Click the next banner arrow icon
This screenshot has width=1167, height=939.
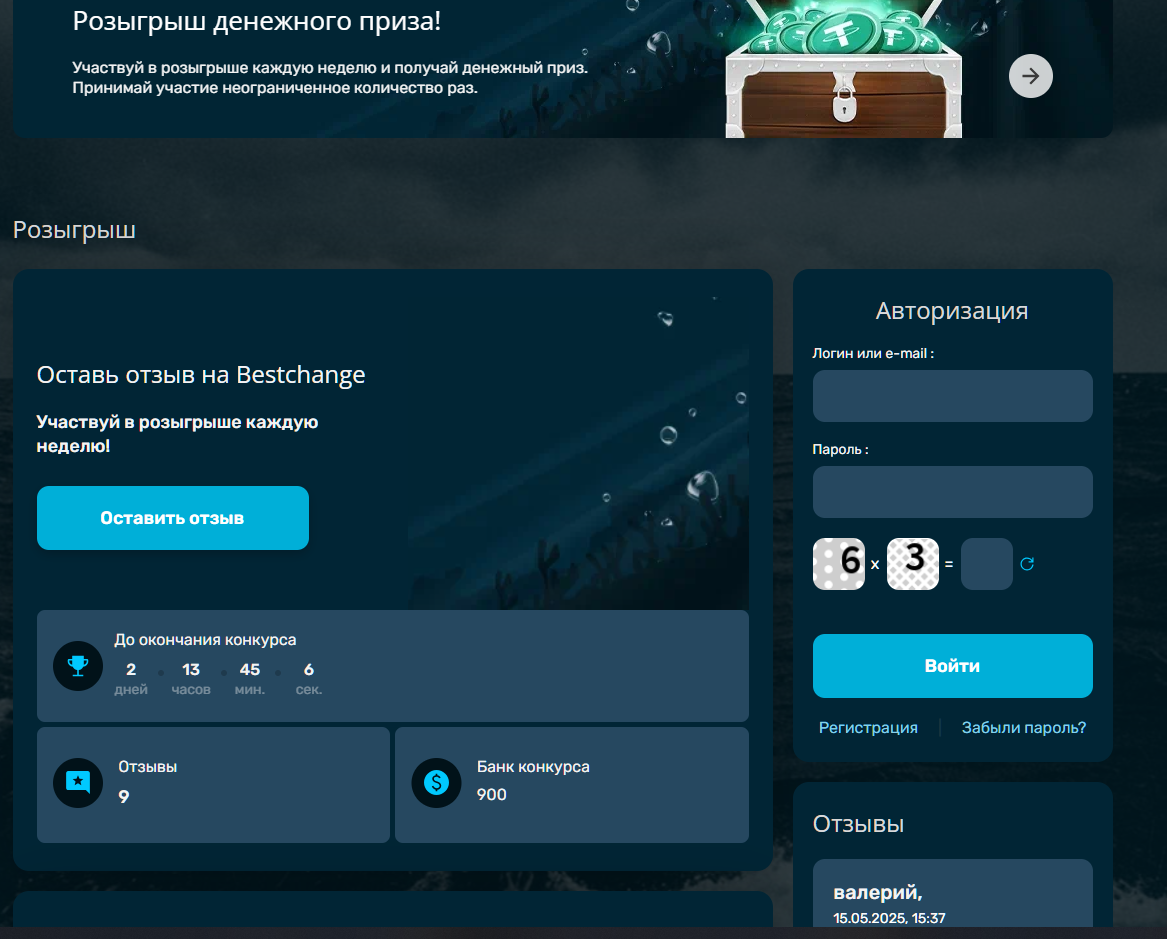(1030, 76)
